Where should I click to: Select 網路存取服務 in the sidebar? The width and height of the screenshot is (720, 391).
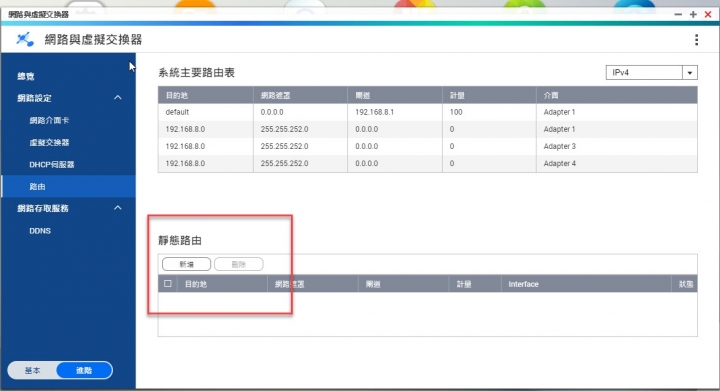click(43, 208)
